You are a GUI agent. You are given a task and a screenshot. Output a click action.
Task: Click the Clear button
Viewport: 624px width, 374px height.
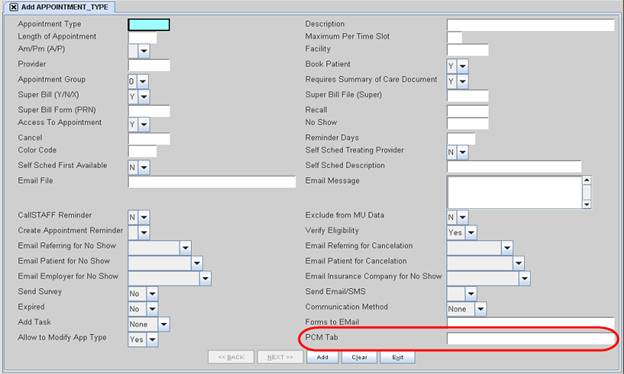click(x=359, y=357)
